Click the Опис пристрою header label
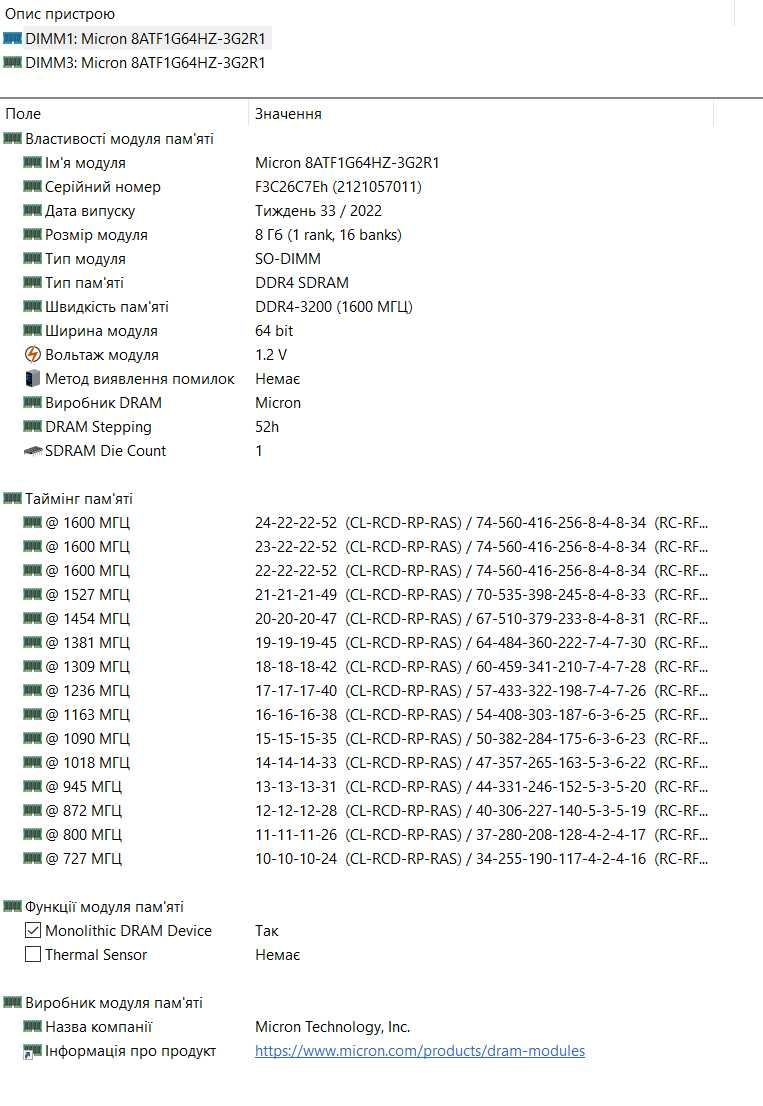 [x=60, y=14]
